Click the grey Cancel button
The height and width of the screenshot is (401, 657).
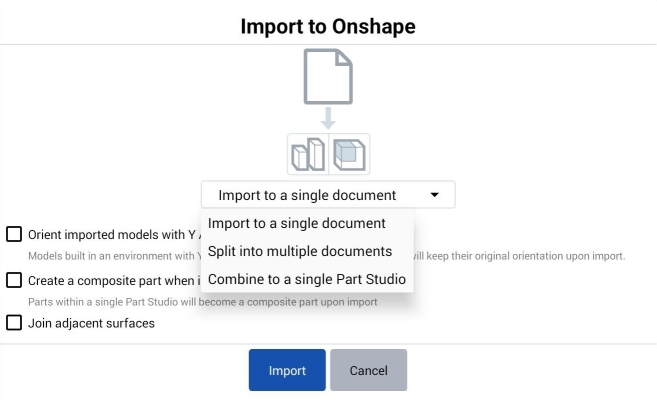click(x=368, y=371)
